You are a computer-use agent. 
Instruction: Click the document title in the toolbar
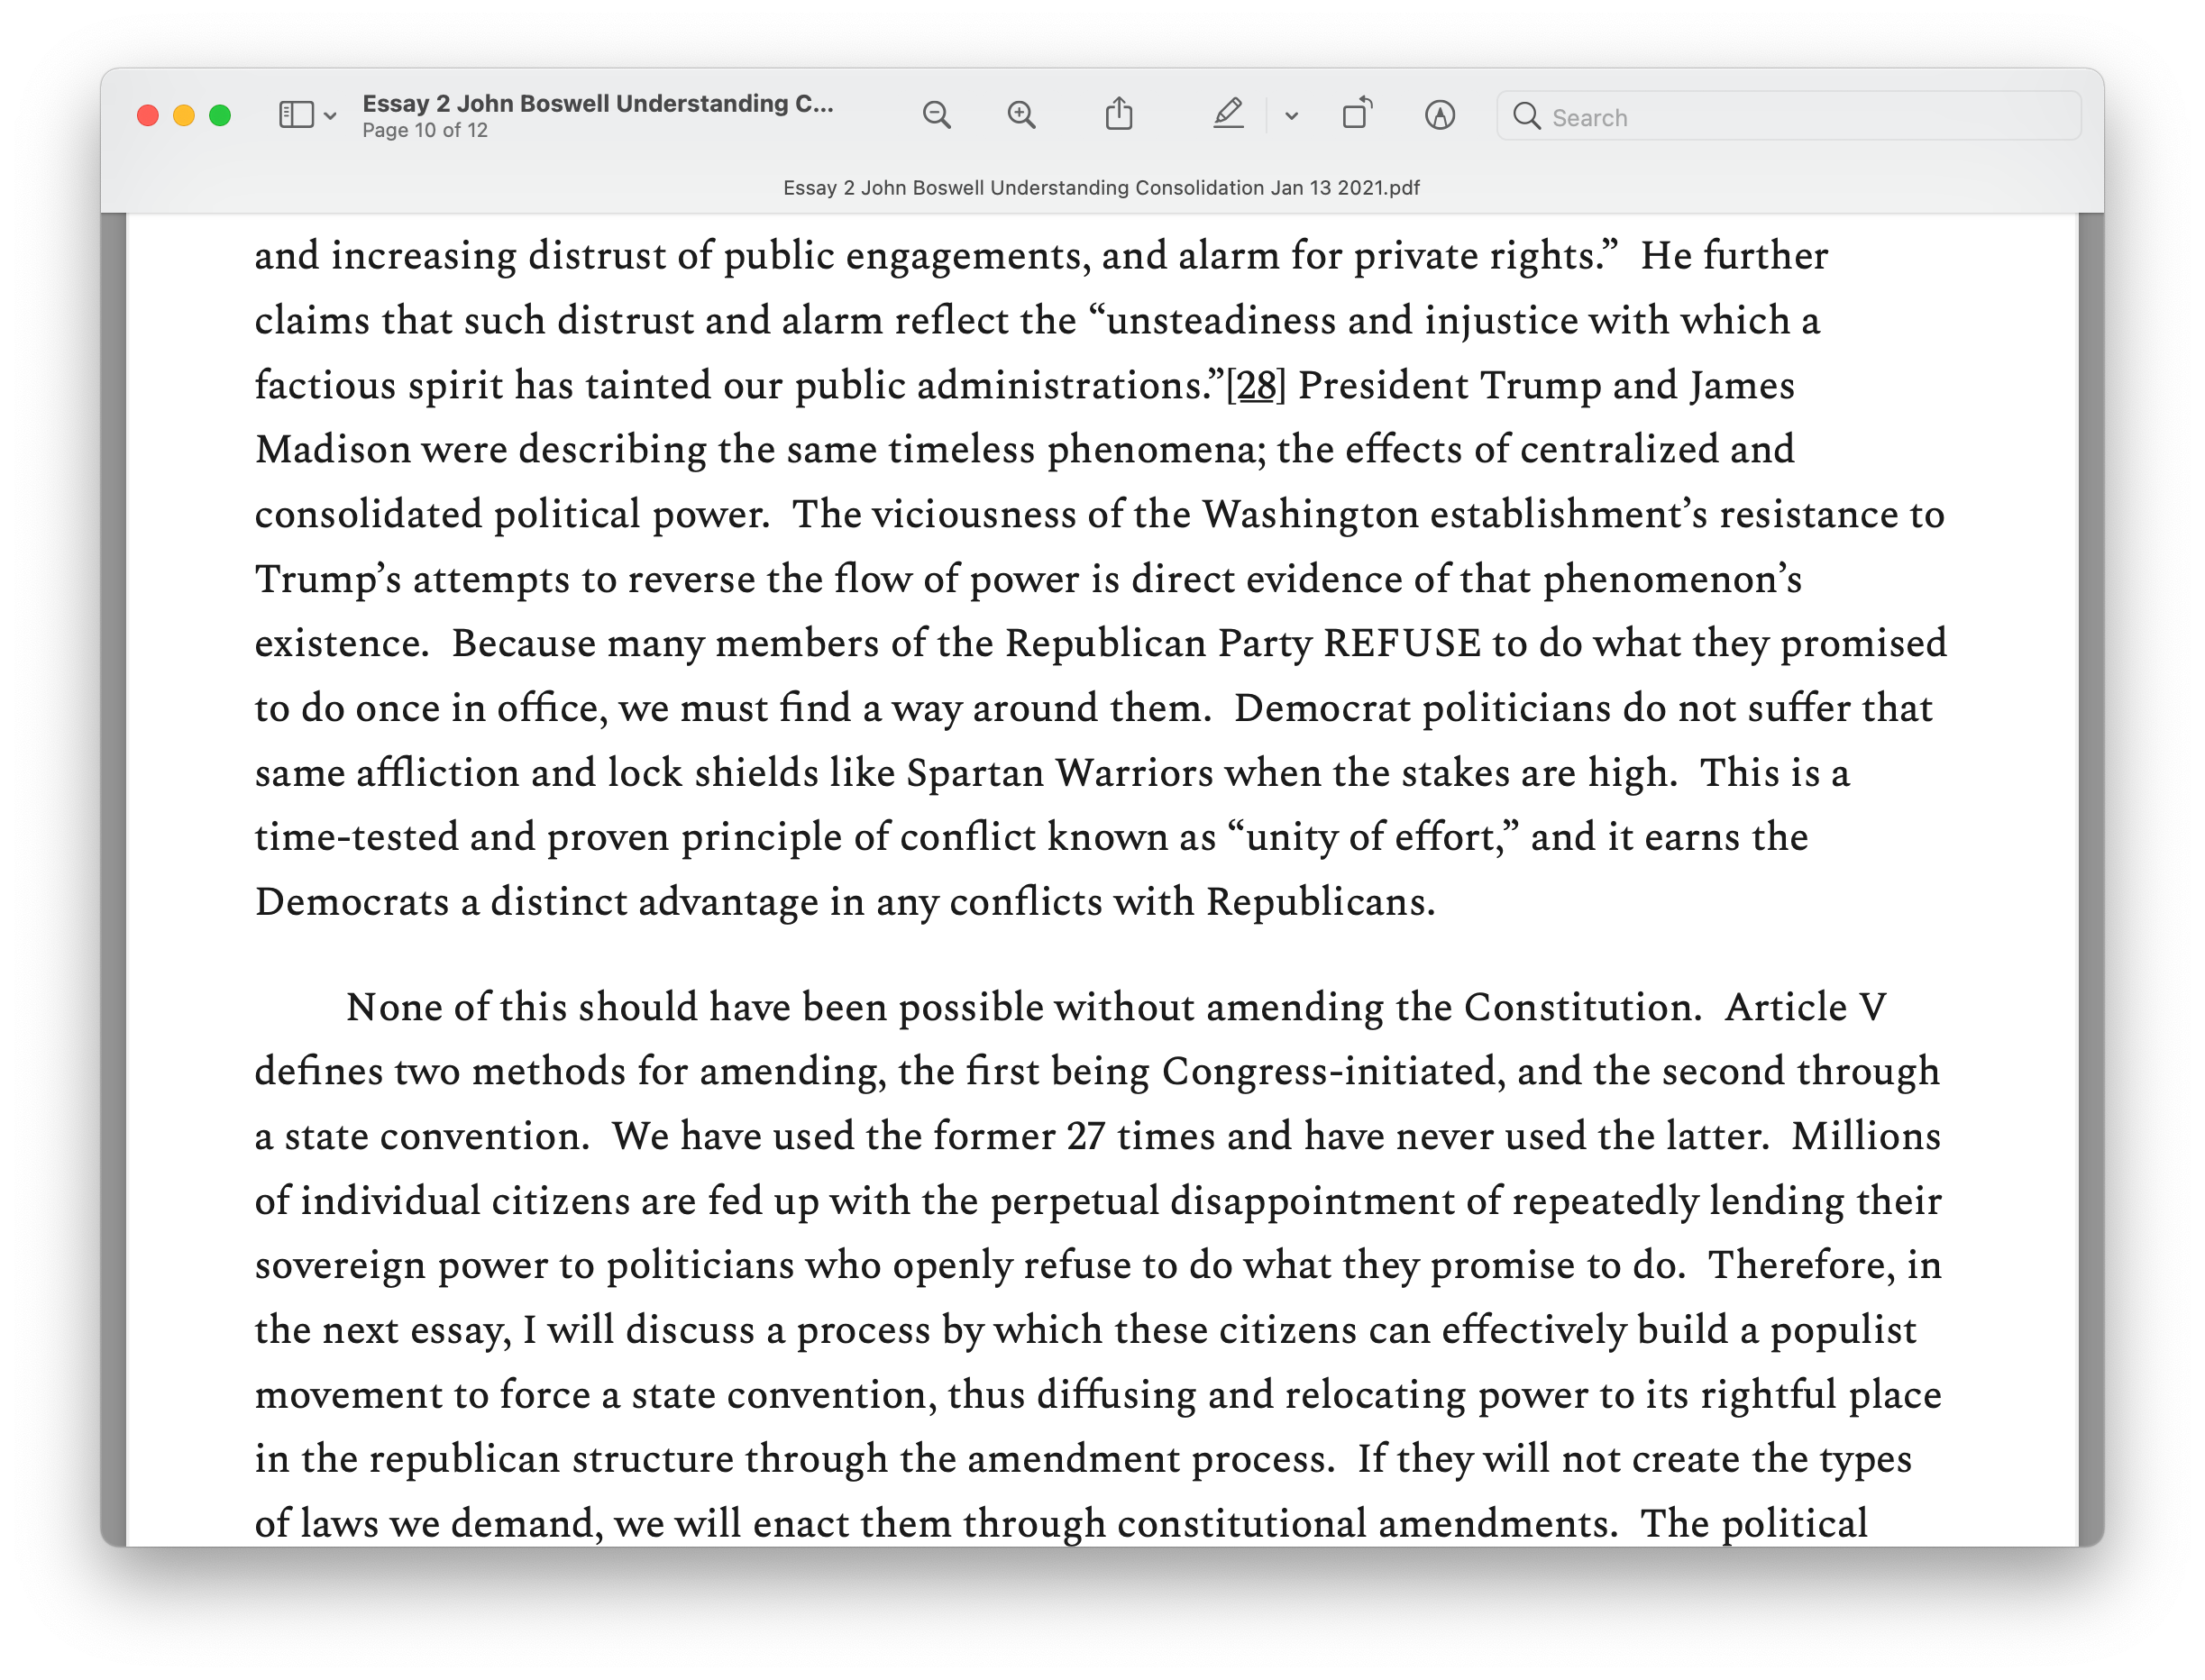click(597, 104)
